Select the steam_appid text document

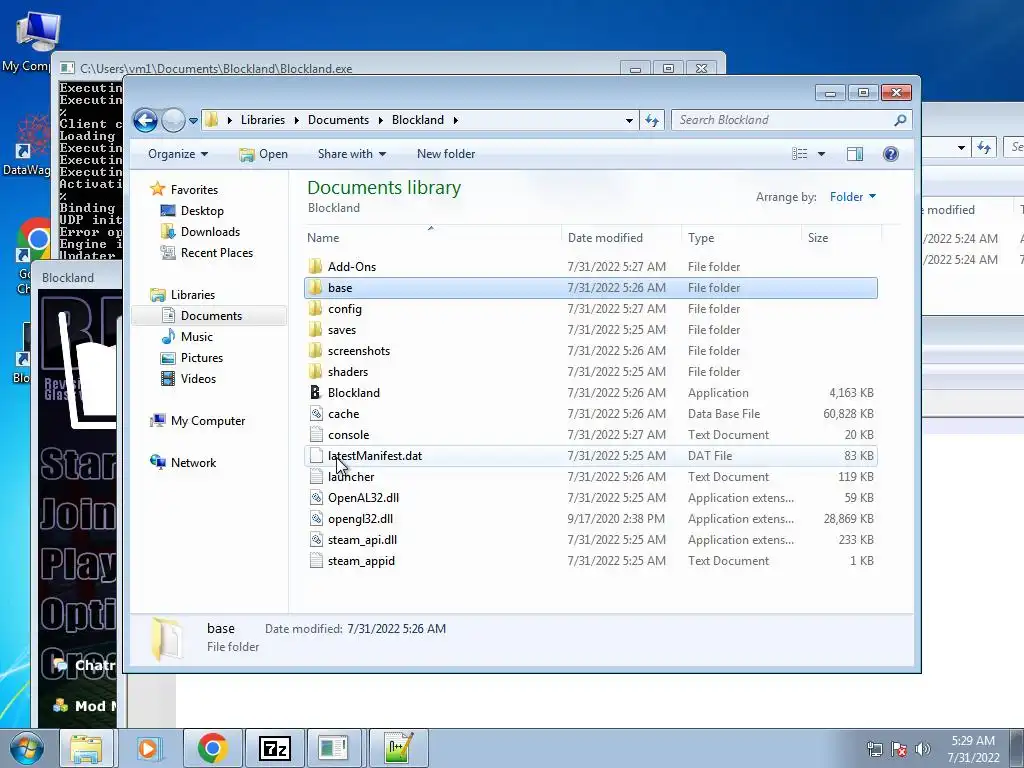pyautogui.click(x=590, y=560)
